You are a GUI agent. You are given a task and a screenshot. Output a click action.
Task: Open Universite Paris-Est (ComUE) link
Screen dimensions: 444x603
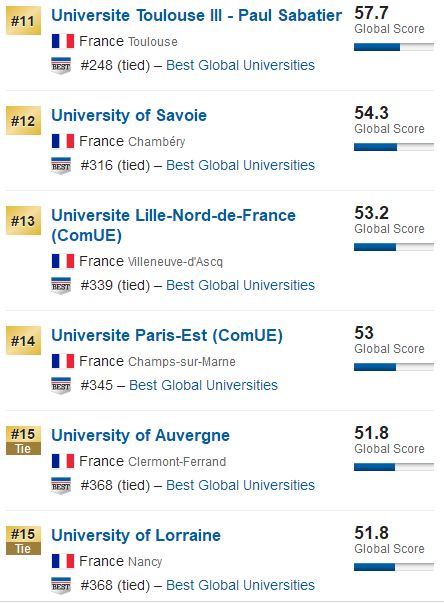(x=167, y=335)
